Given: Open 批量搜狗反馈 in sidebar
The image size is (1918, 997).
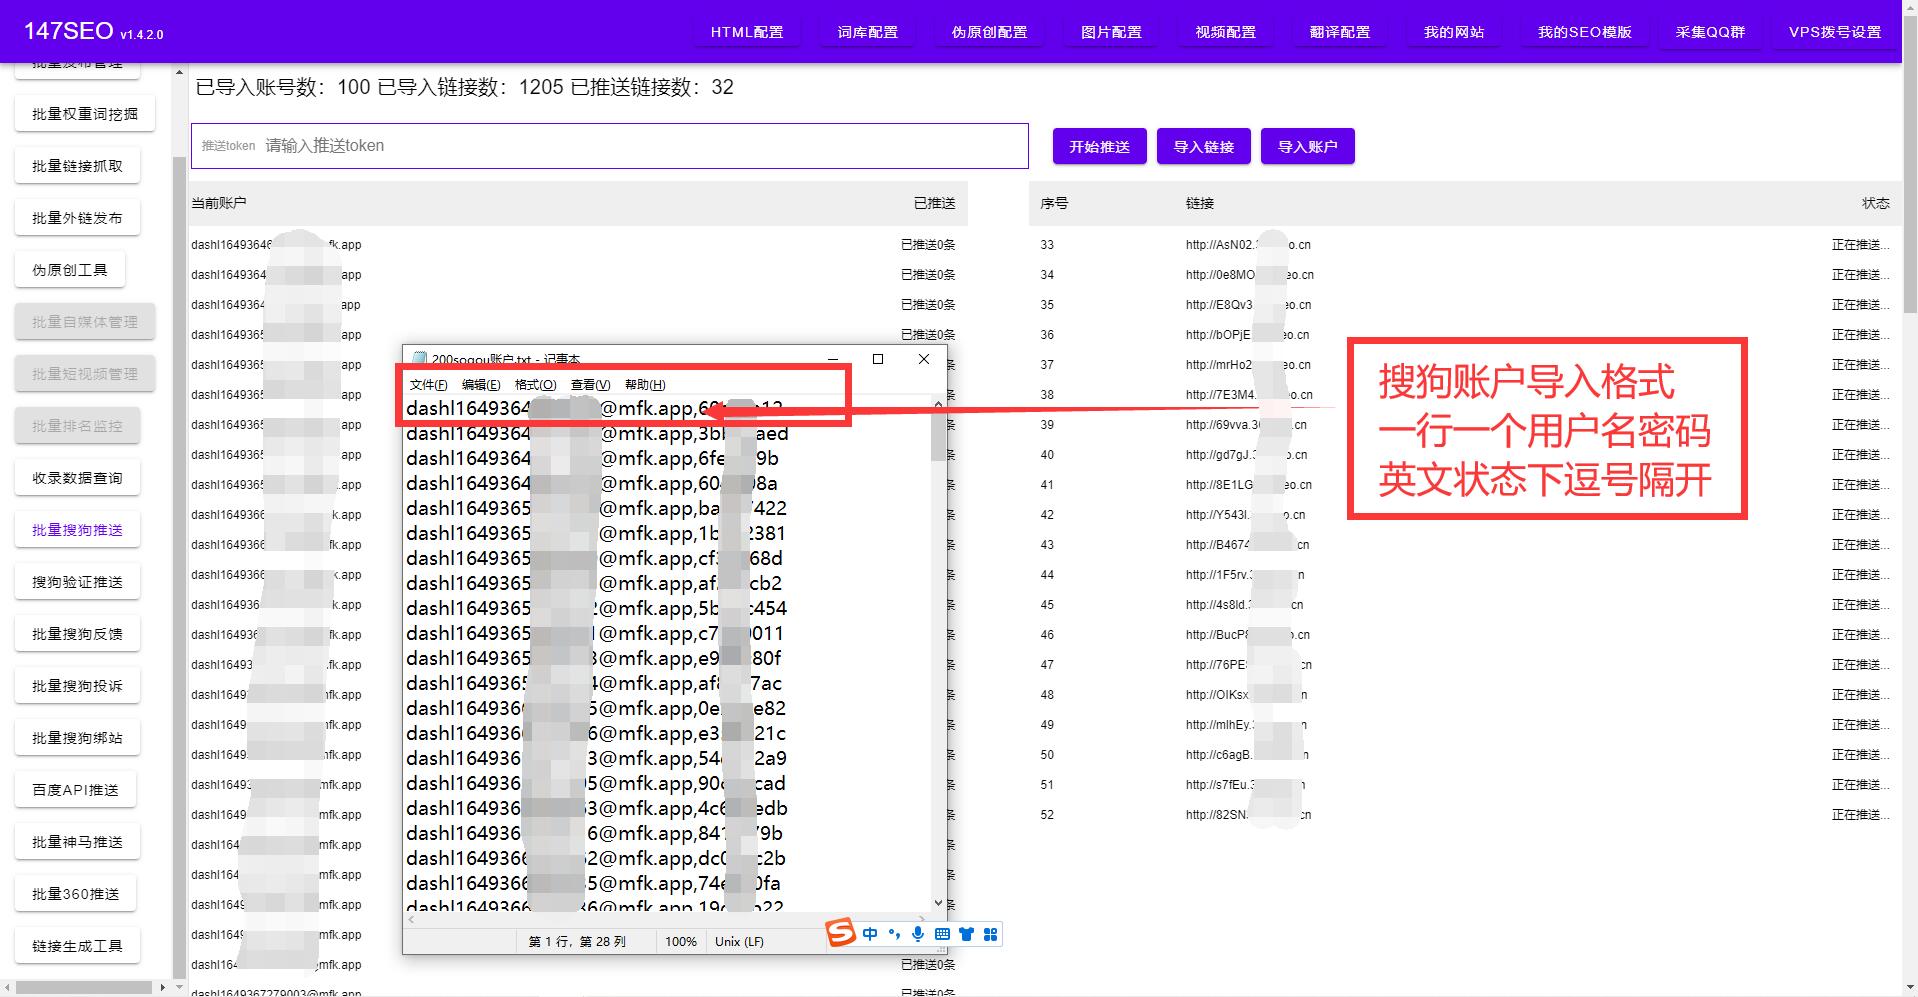Looking at the screenshot, I should 77,634.
